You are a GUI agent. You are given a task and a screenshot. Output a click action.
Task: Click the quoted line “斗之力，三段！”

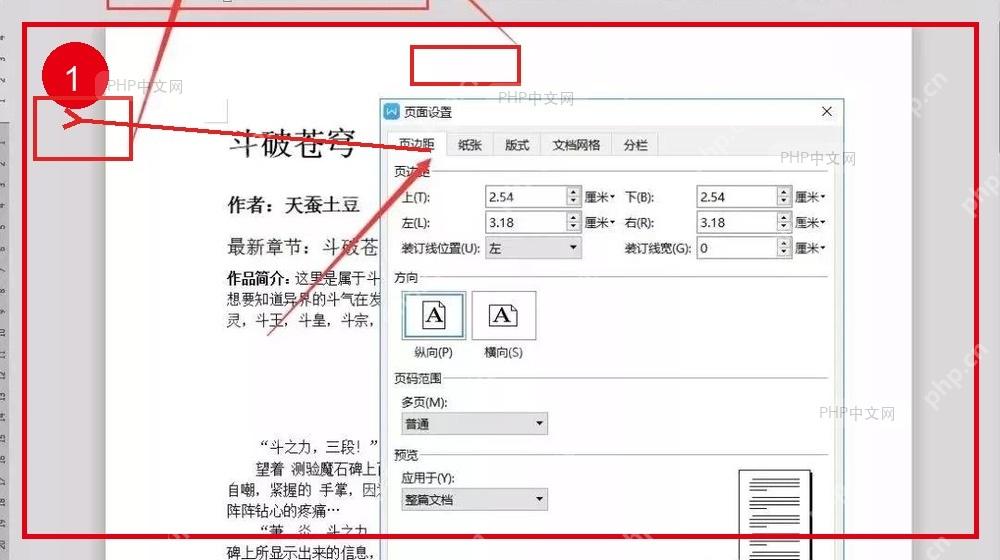(x=318, y=446)
